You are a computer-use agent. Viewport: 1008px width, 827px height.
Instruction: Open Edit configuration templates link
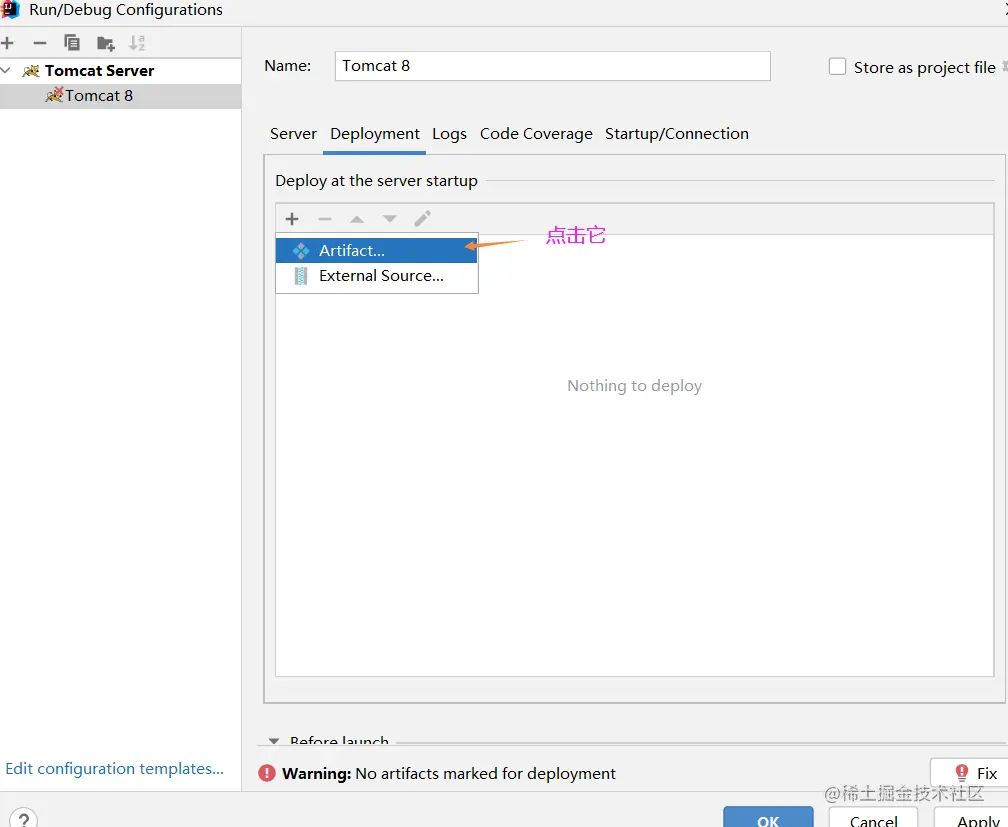114,768
